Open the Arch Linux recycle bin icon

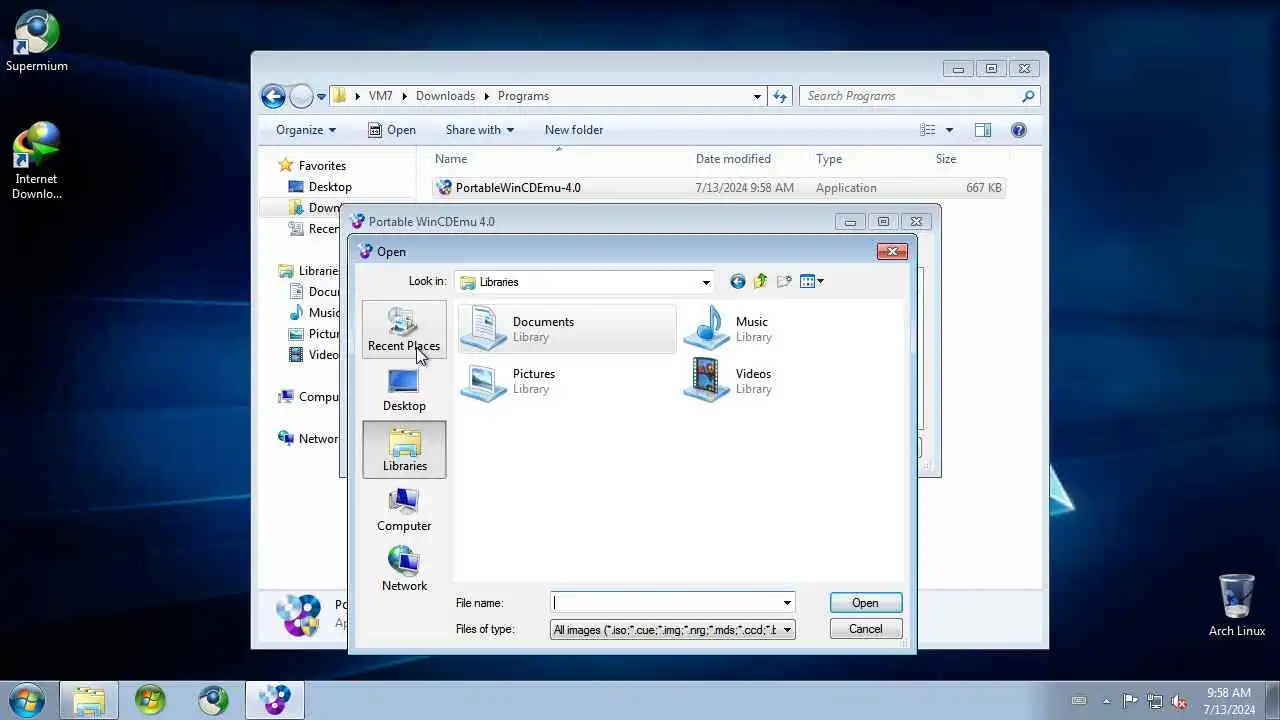[1237, 606]
